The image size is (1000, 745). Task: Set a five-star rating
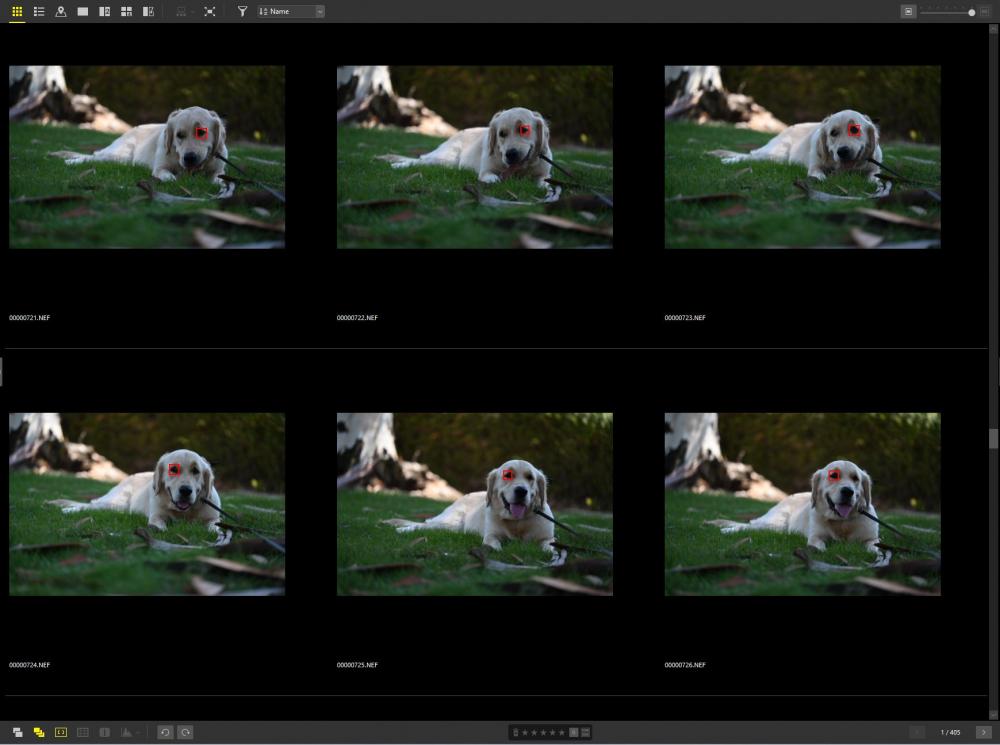pos(562,732)
